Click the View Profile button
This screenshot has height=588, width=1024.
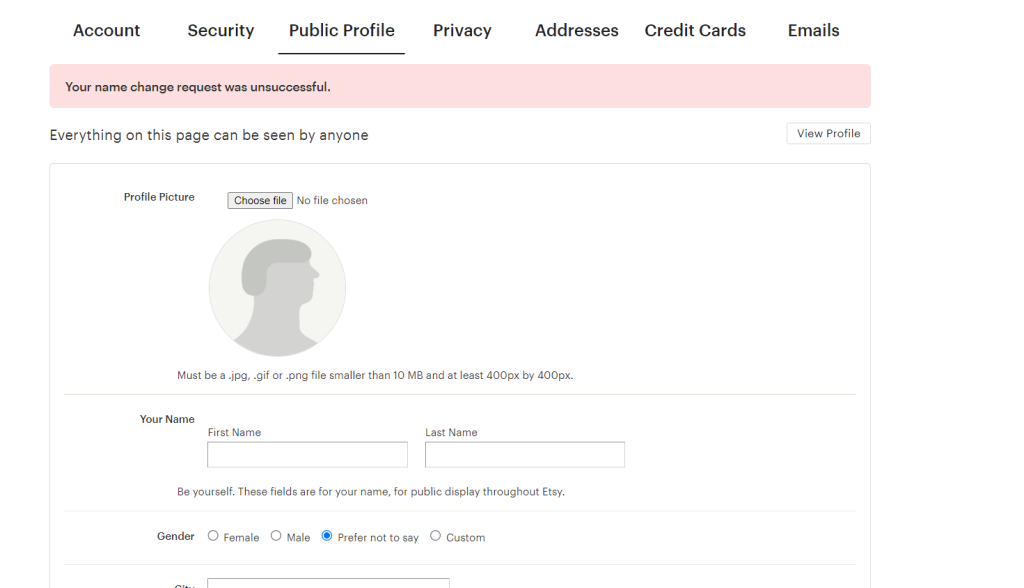828,134
